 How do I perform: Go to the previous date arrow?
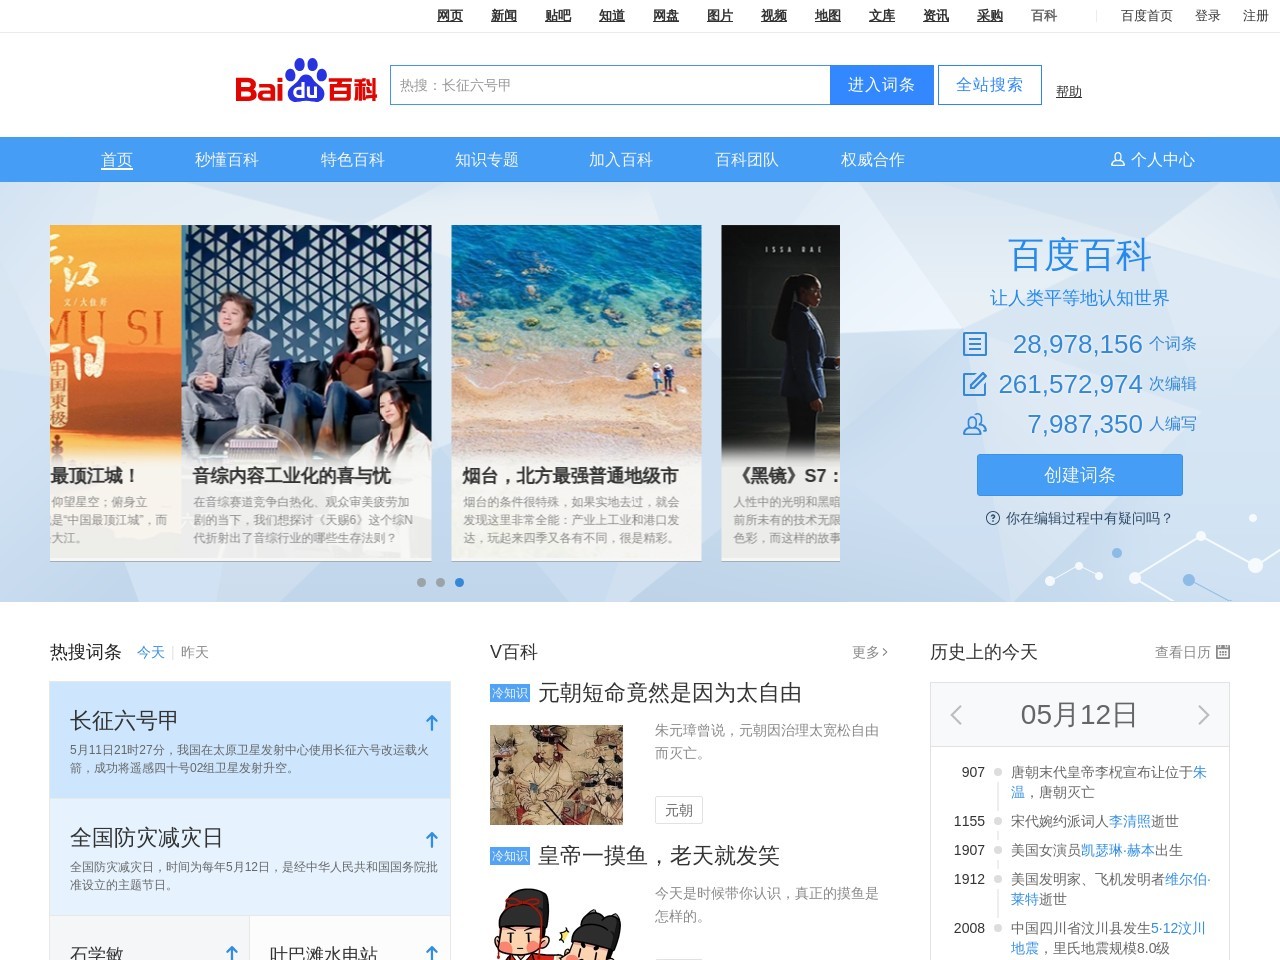tap(956, 715)
